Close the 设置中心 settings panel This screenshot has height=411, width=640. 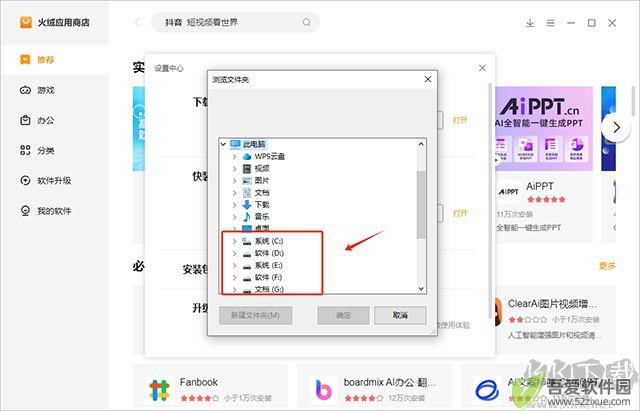[x=482, y=68]
